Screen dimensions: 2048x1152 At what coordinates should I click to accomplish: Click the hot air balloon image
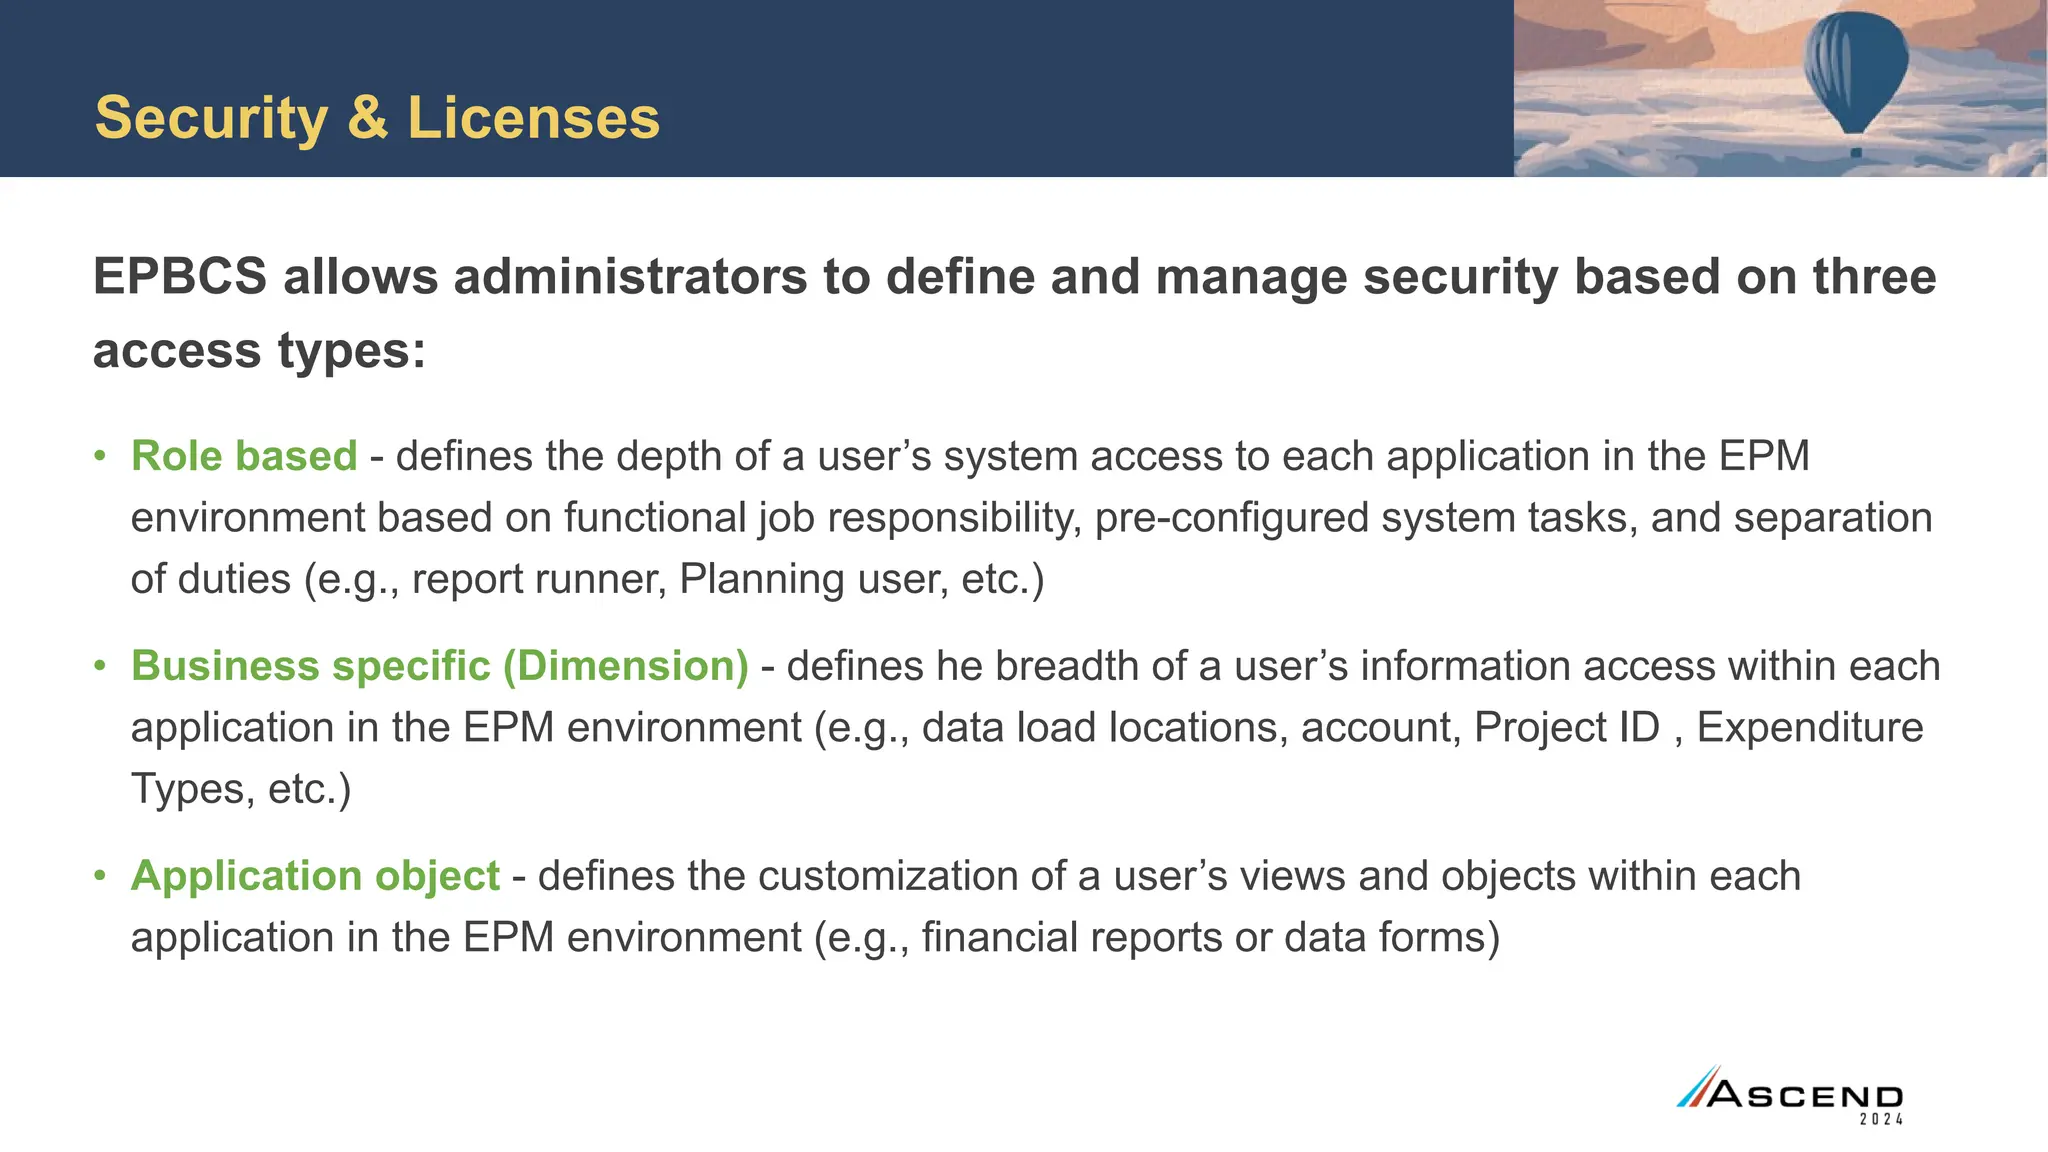point(1780,88)
